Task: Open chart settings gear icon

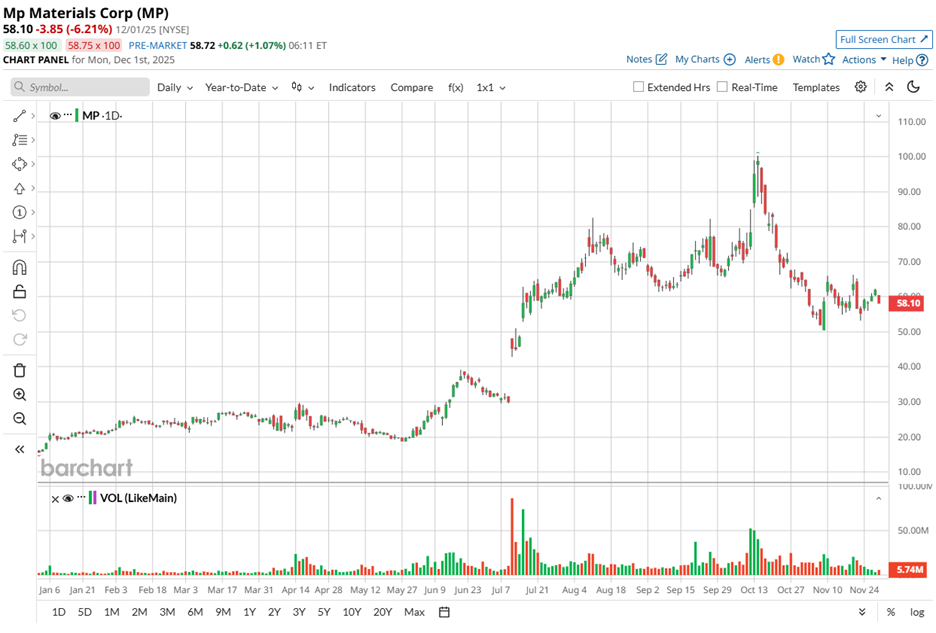Action: click(860, 87)
